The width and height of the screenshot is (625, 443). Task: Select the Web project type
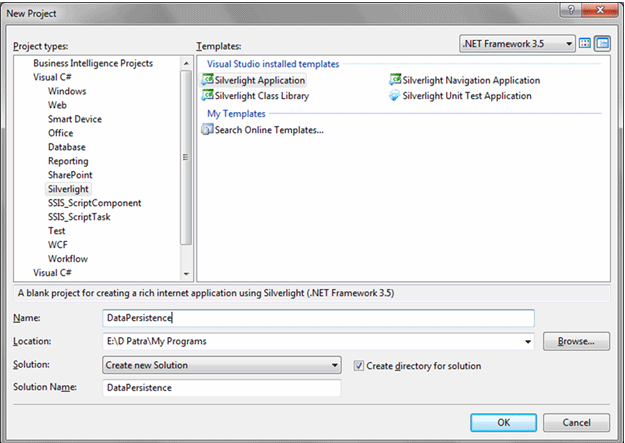click(x=57, y=105)
